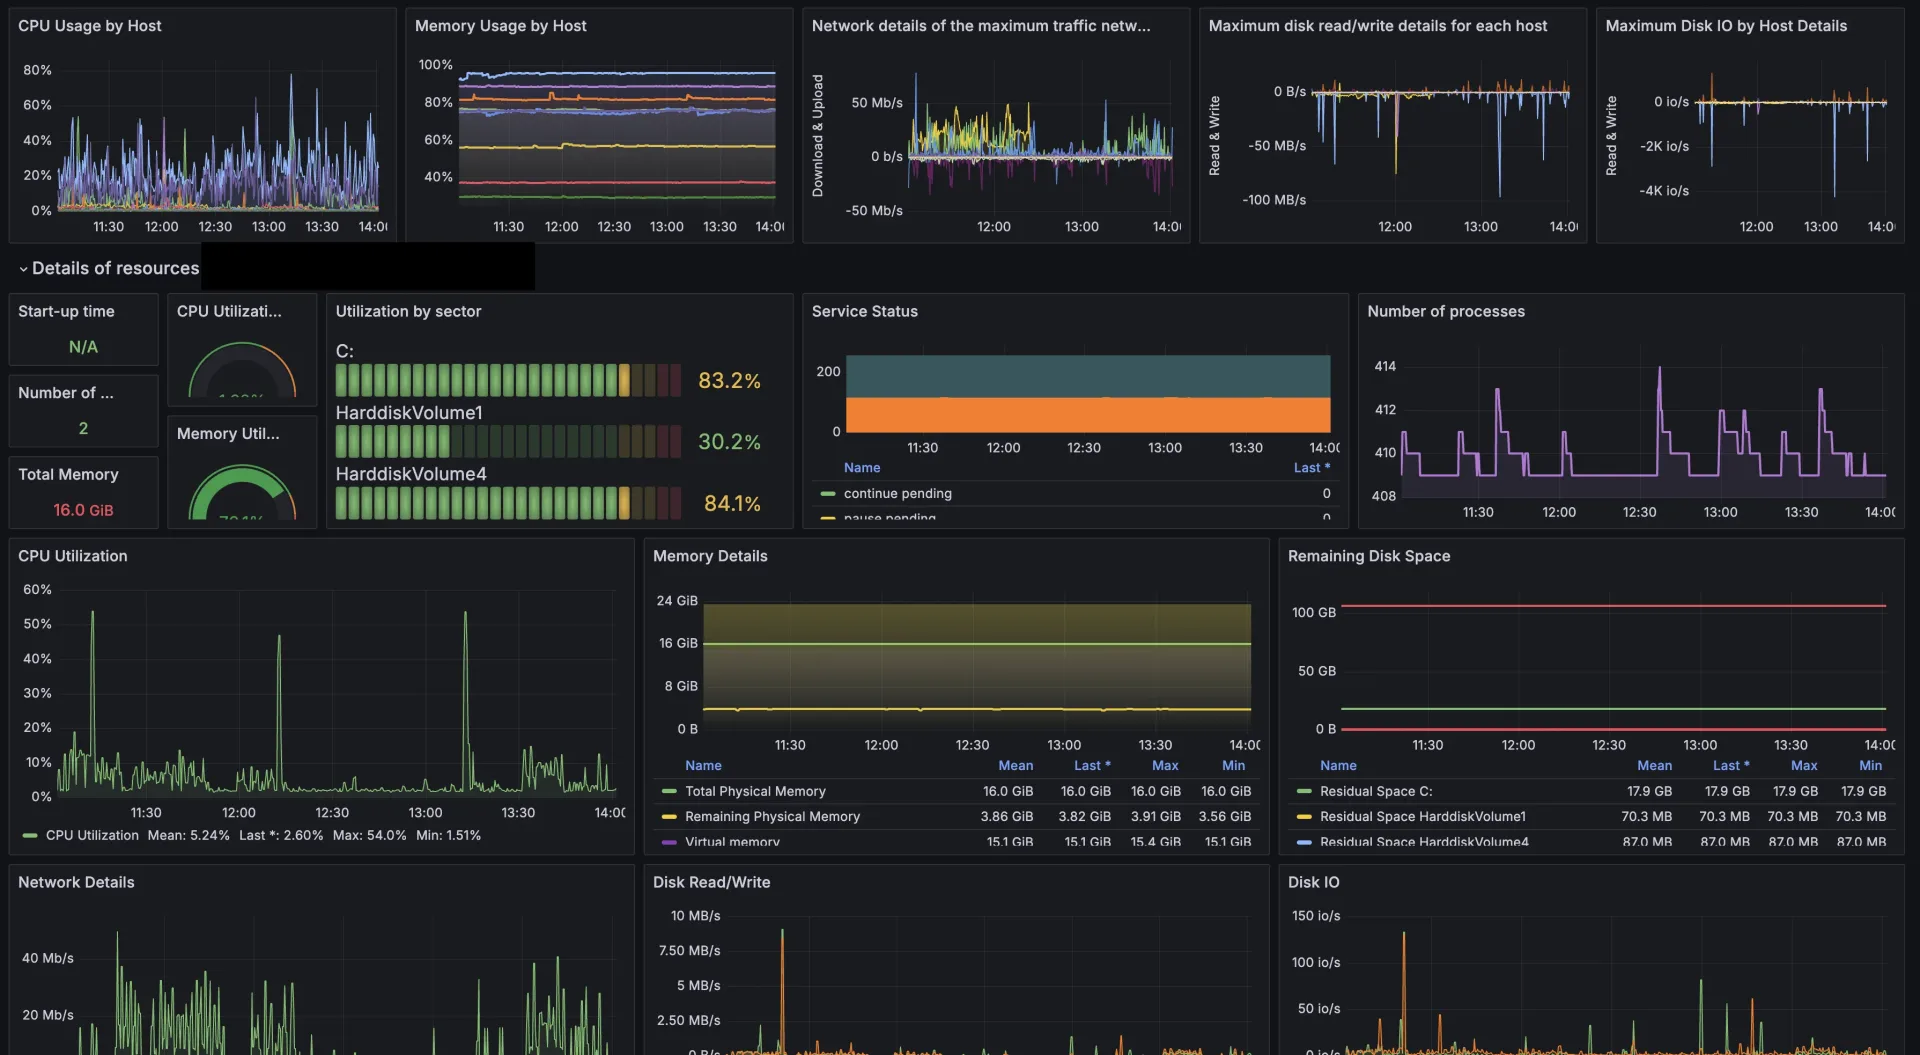
Task: Click green swatch beside continue pending legend
Action: point(828,493)
